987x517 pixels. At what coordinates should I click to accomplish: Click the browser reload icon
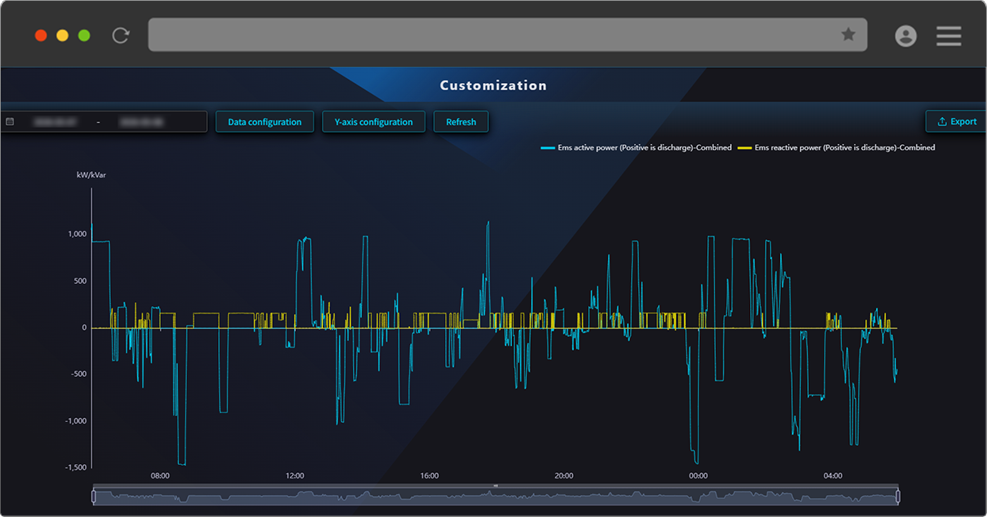[120, 35]
